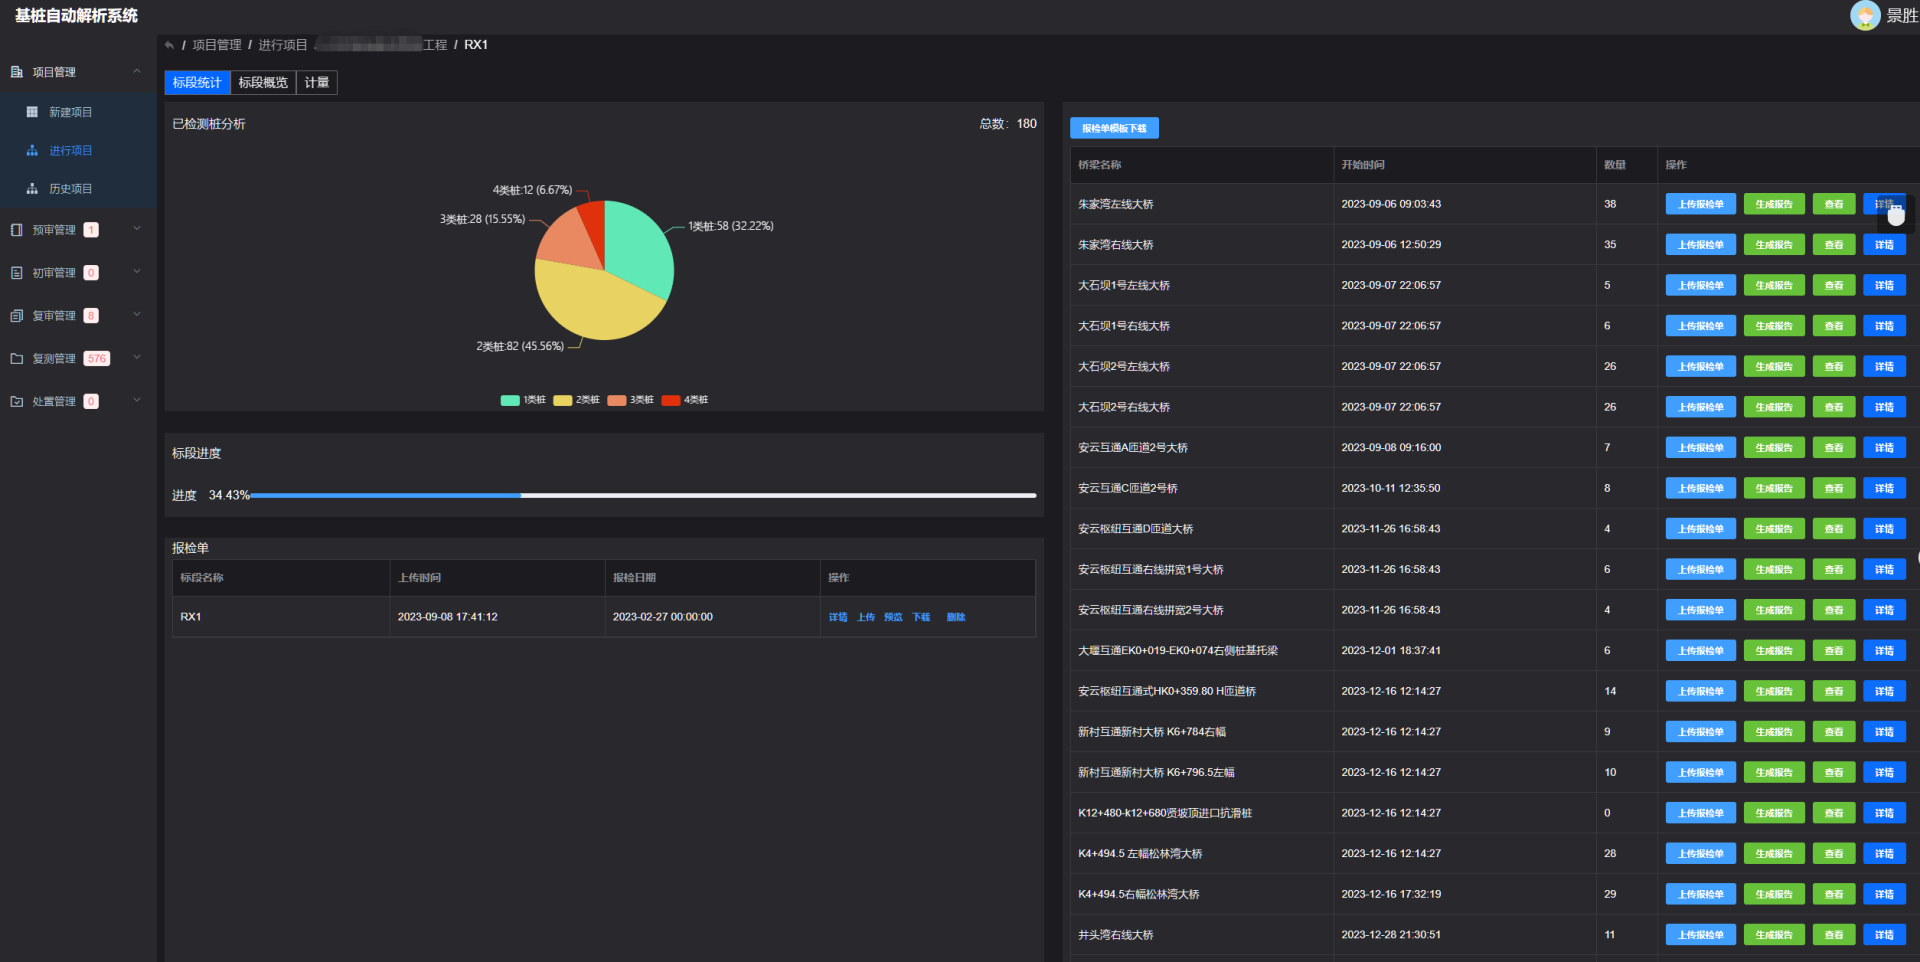Click the 报检单模板下载 button

point(1114,128)
